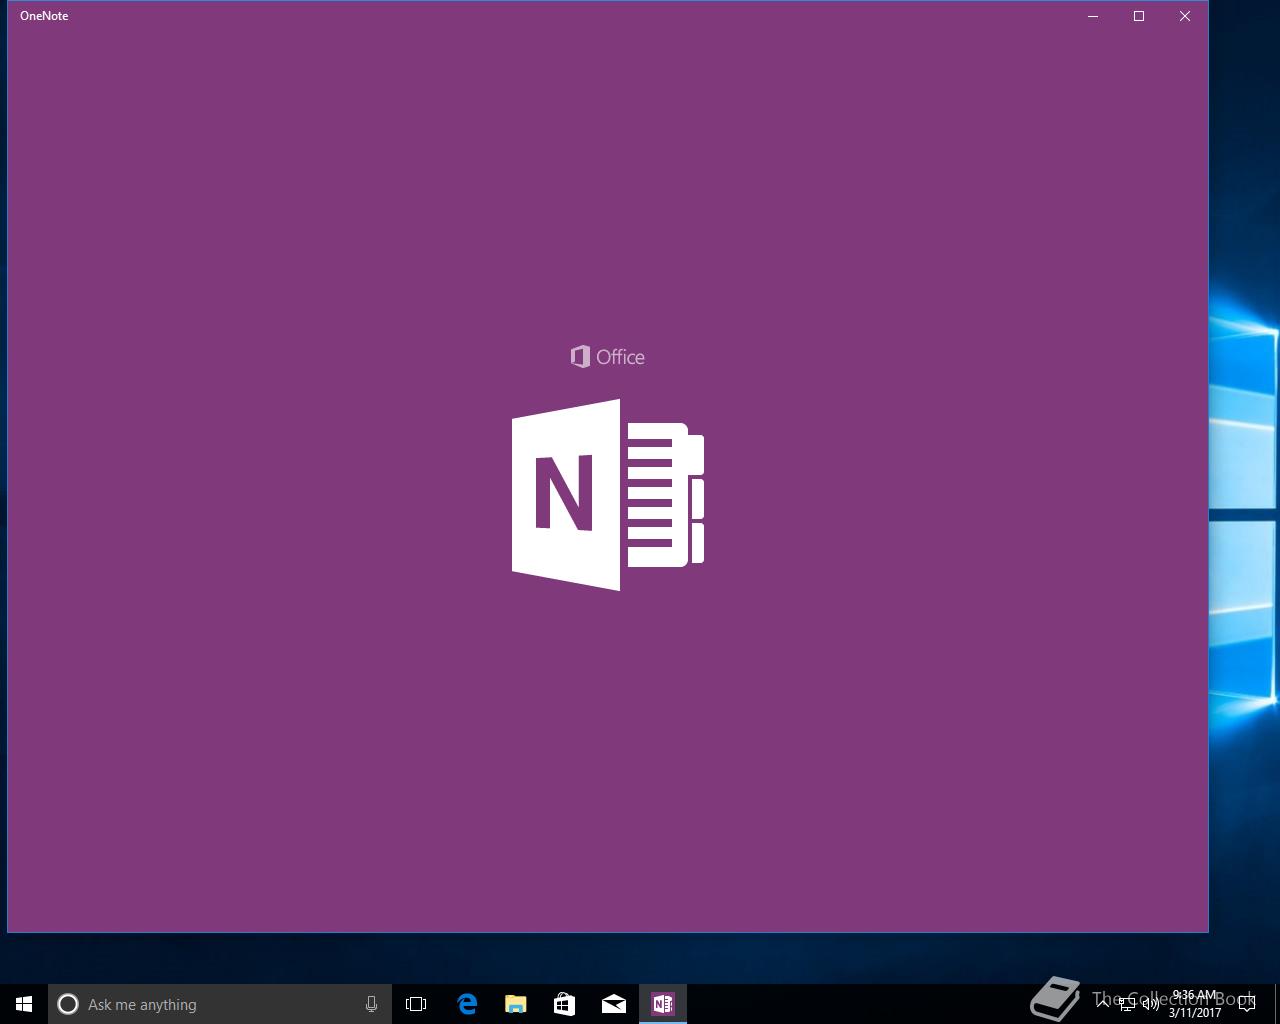Show hidden system tray icons
This screenshot has width=1280, height=1024.
pos(1103,1004)
